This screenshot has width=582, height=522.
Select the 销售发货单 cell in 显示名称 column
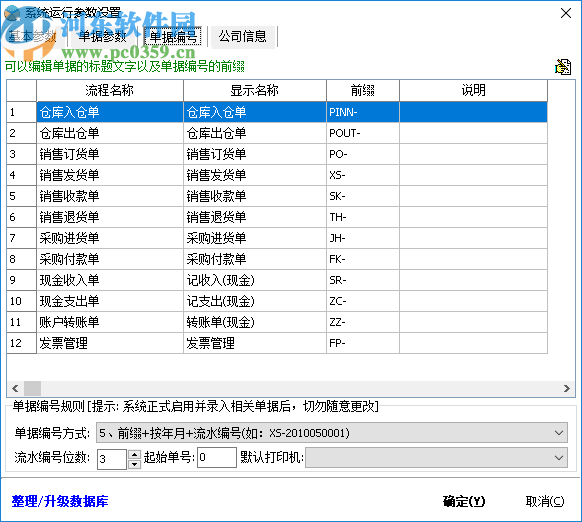255,175
